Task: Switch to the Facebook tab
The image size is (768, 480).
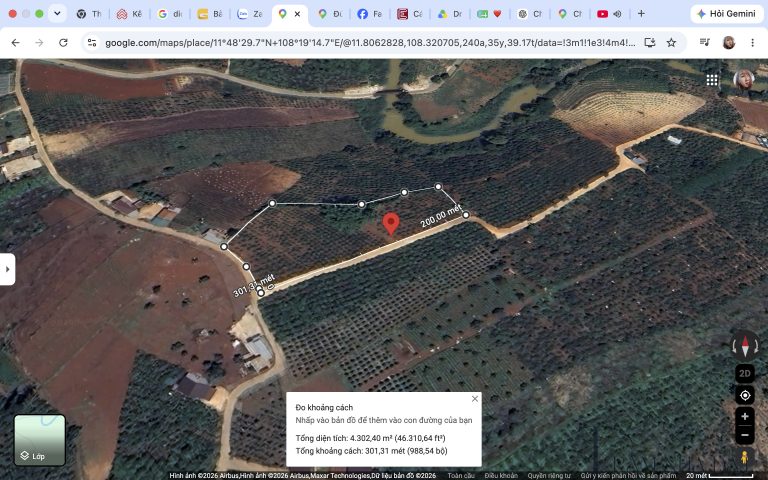Action: pyautogui.click(x=370, y=14)
